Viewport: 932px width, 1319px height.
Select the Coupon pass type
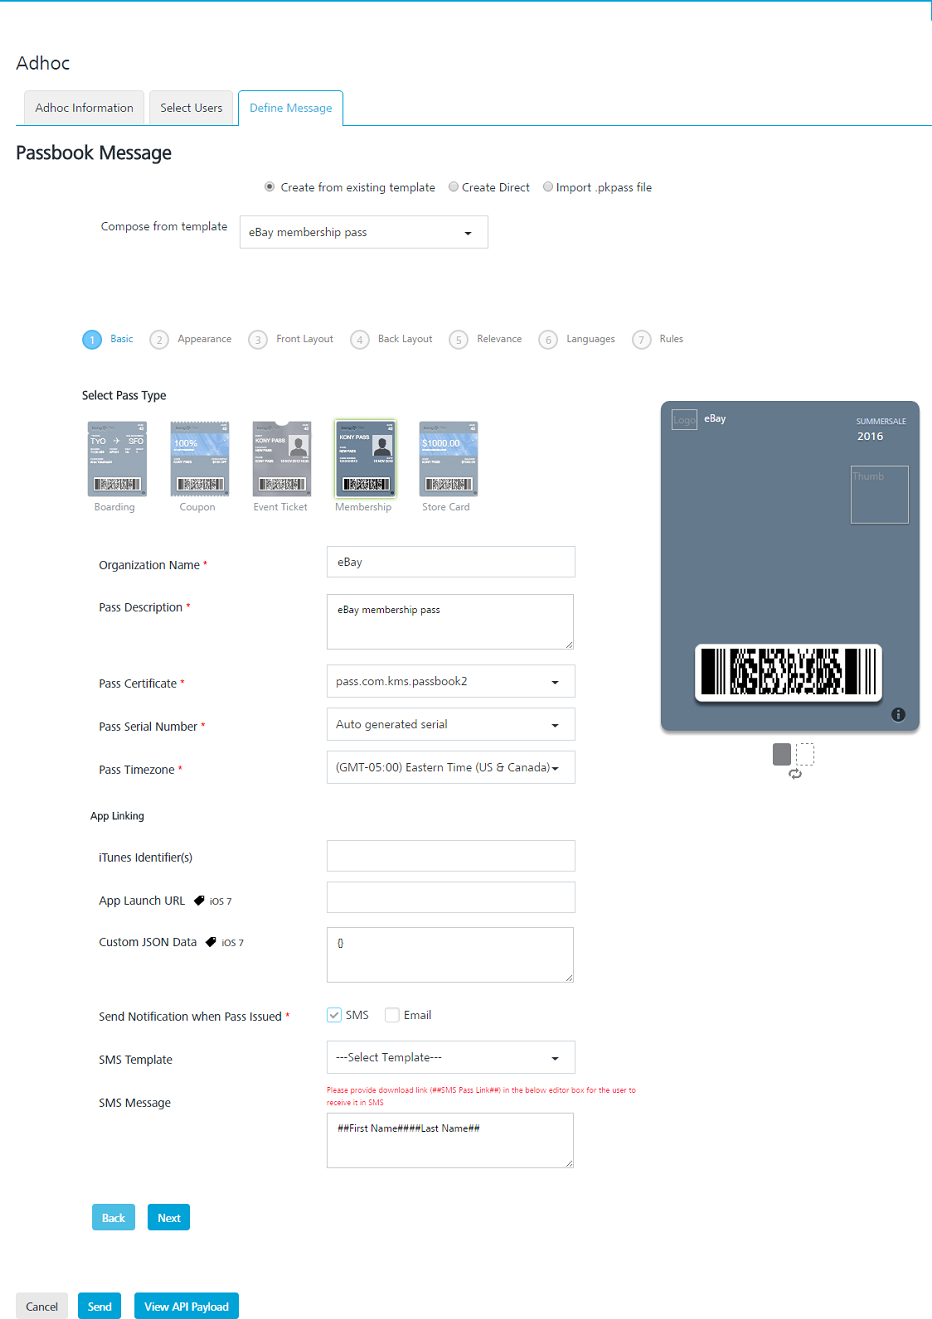coord(198,459)
